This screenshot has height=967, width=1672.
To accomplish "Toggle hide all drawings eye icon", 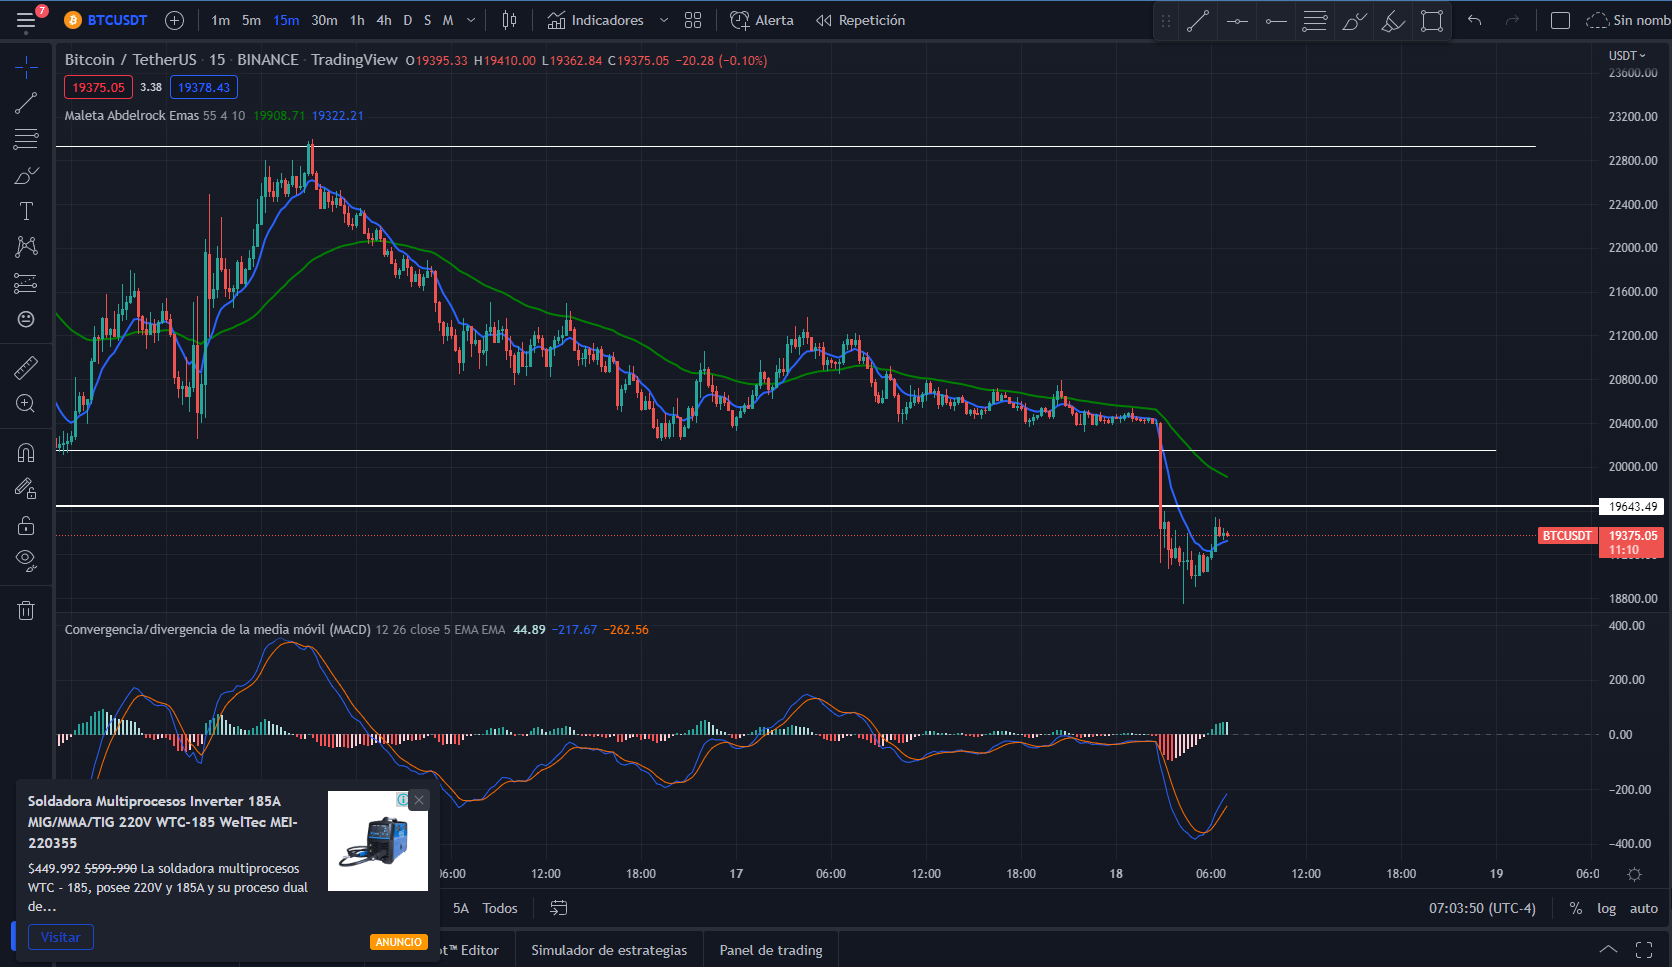I will [x=26, y=560].
